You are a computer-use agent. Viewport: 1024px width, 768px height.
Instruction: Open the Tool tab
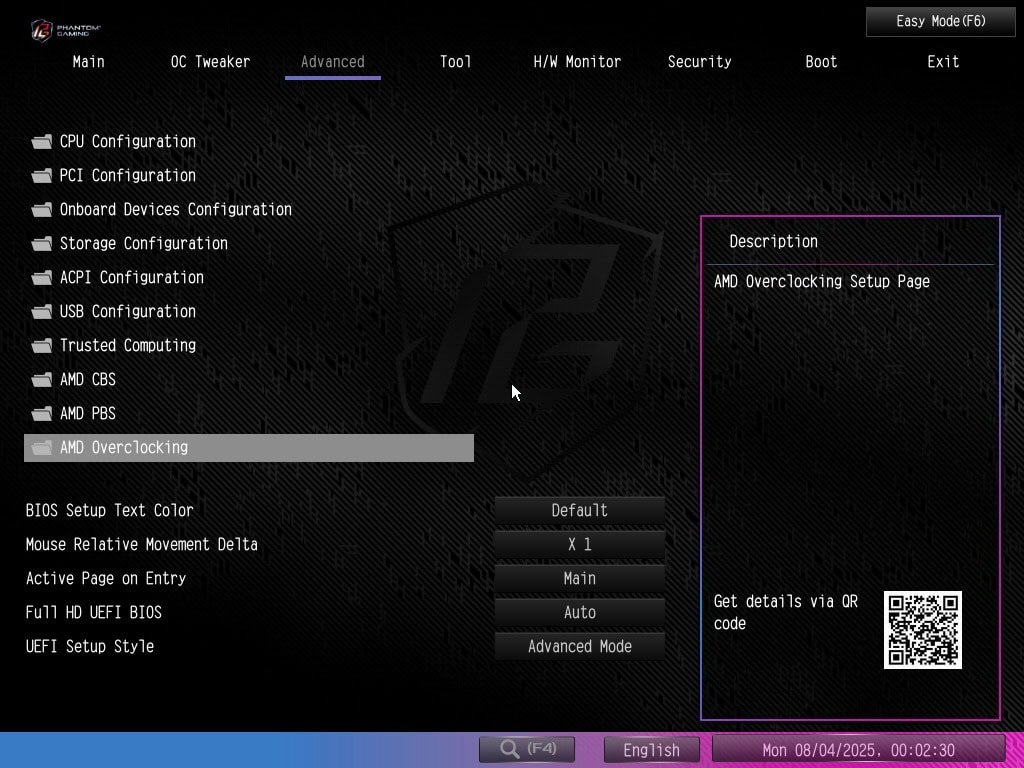tap(455, 62)
